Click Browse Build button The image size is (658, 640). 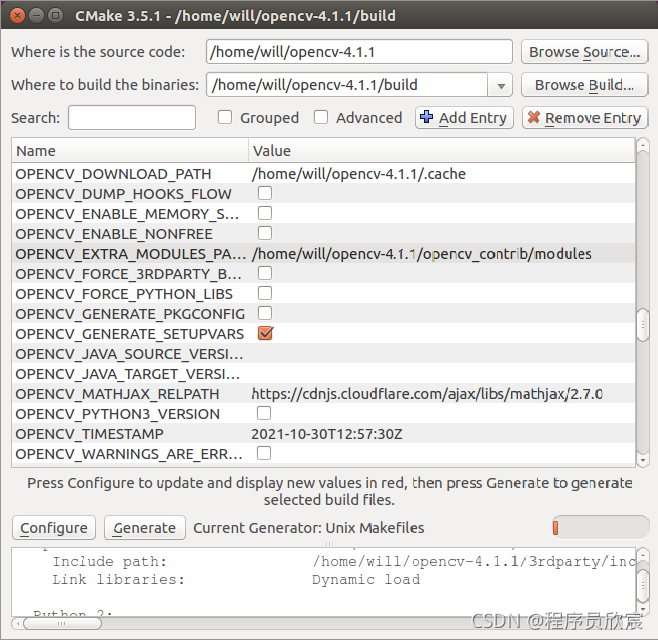[585, 85]
